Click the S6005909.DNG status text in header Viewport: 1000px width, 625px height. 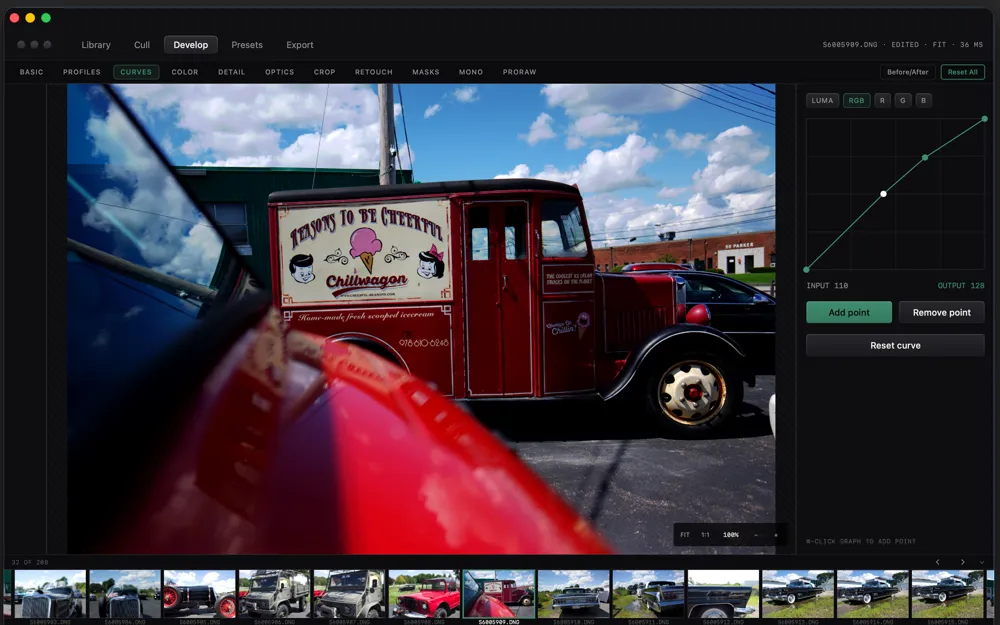pos(849,45)
